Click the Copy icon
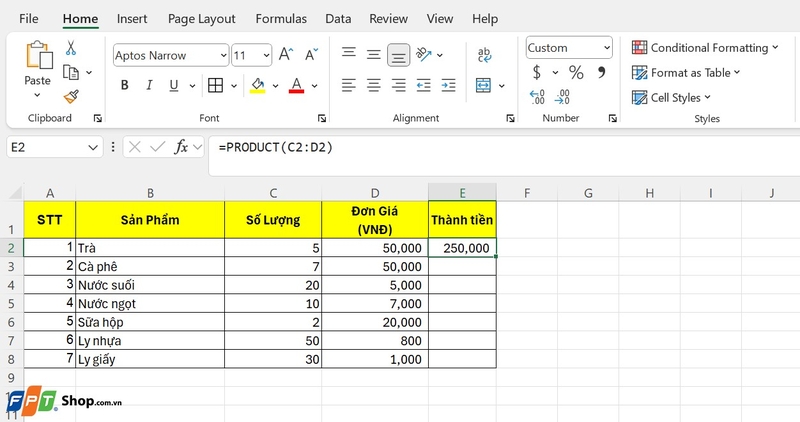The height and width of the screenshot is (422, 800). click(70, 72)
